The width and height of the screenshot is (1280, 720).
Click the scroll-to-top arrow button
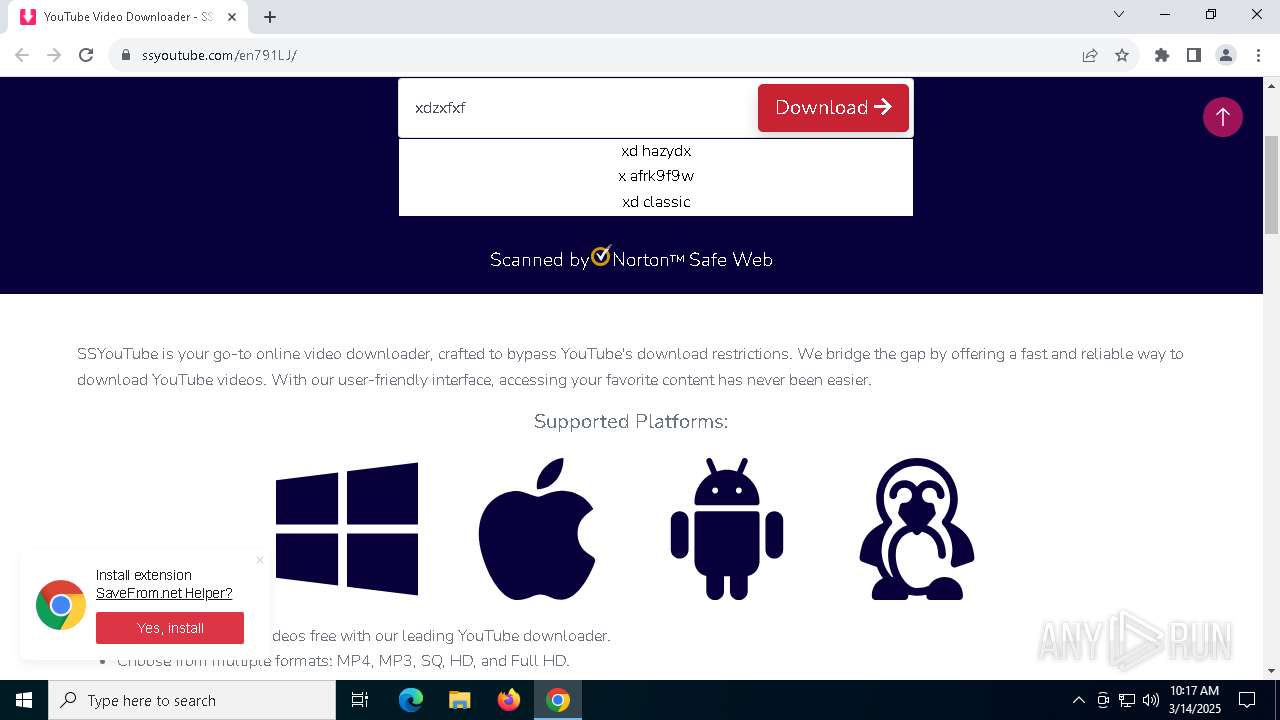coord(1222,117)
